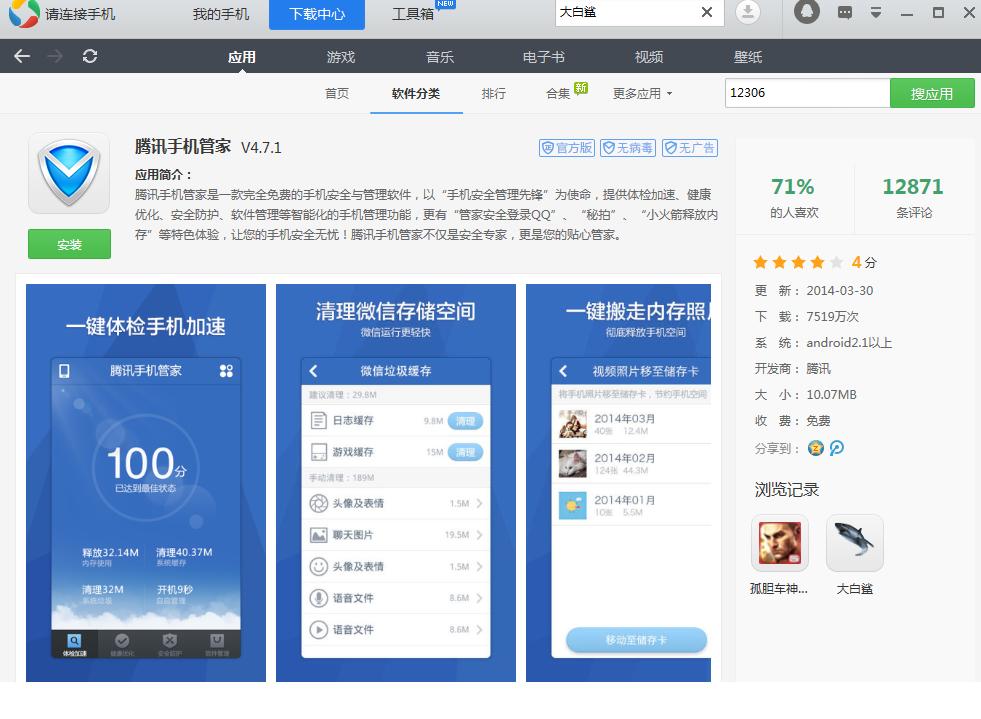Screen dimensions: 981x719
Task: Click the 7519万次 download count
Action: 833,317
